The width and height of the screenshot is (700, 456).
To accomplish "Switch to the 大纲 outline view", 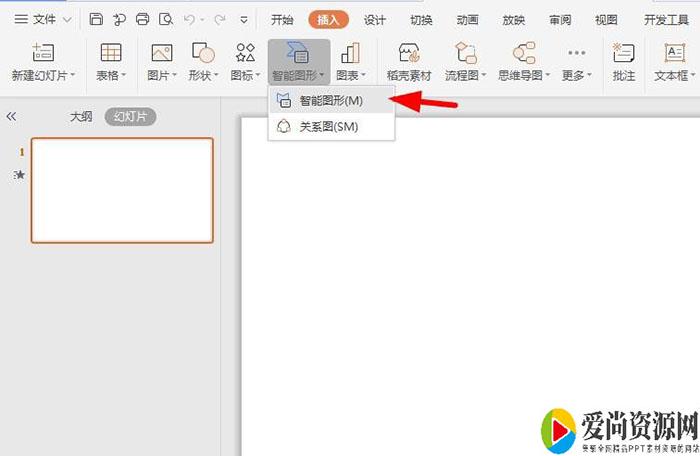I will (81, 117).
